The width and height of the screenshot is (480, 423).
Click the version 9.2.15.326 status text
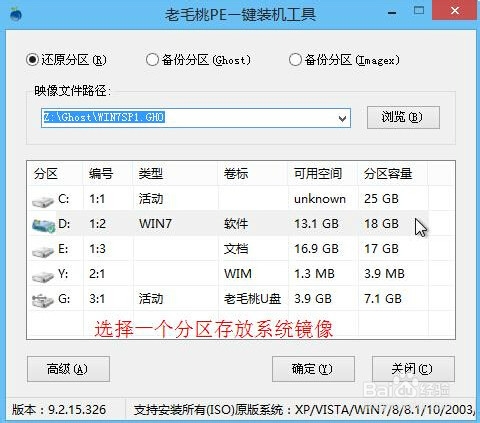(x=59, y=410)
